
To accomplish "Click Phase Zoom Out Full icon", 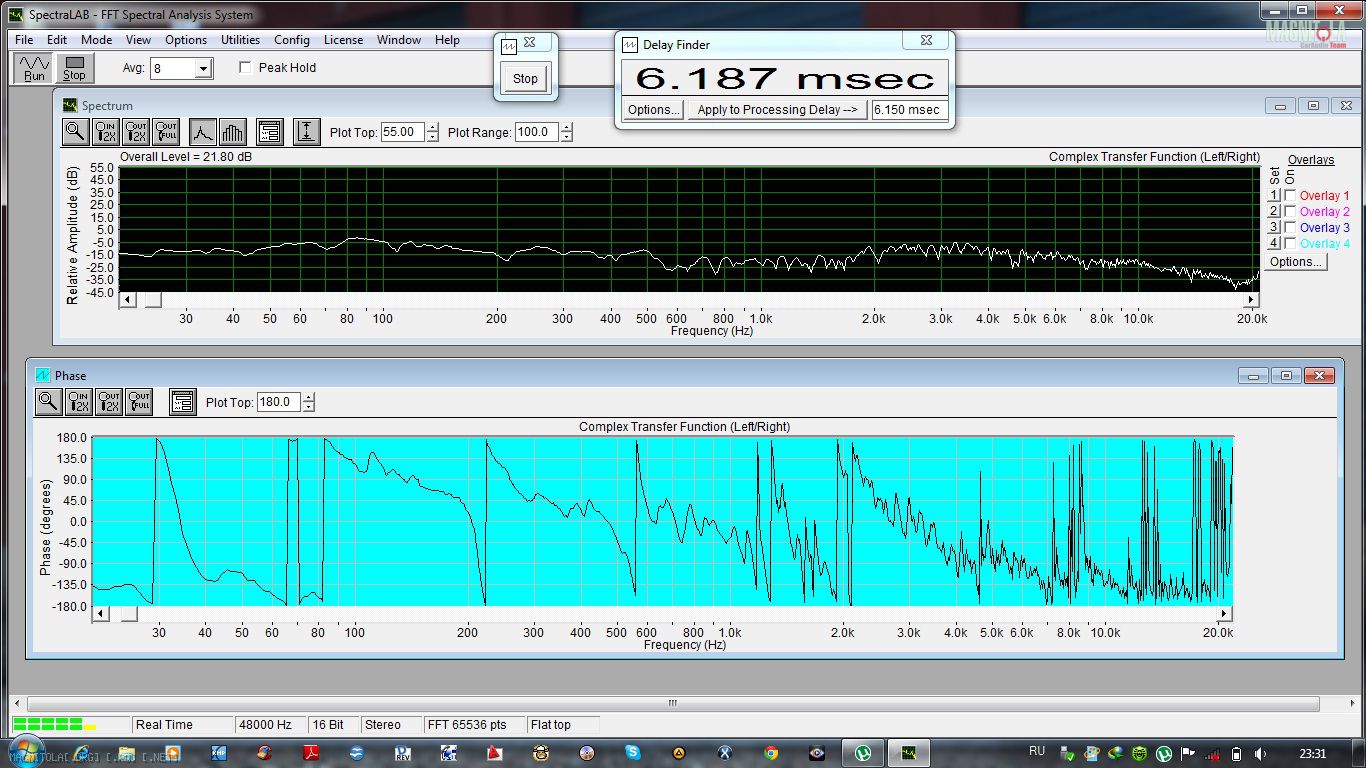I will click(x=139, y=401).
